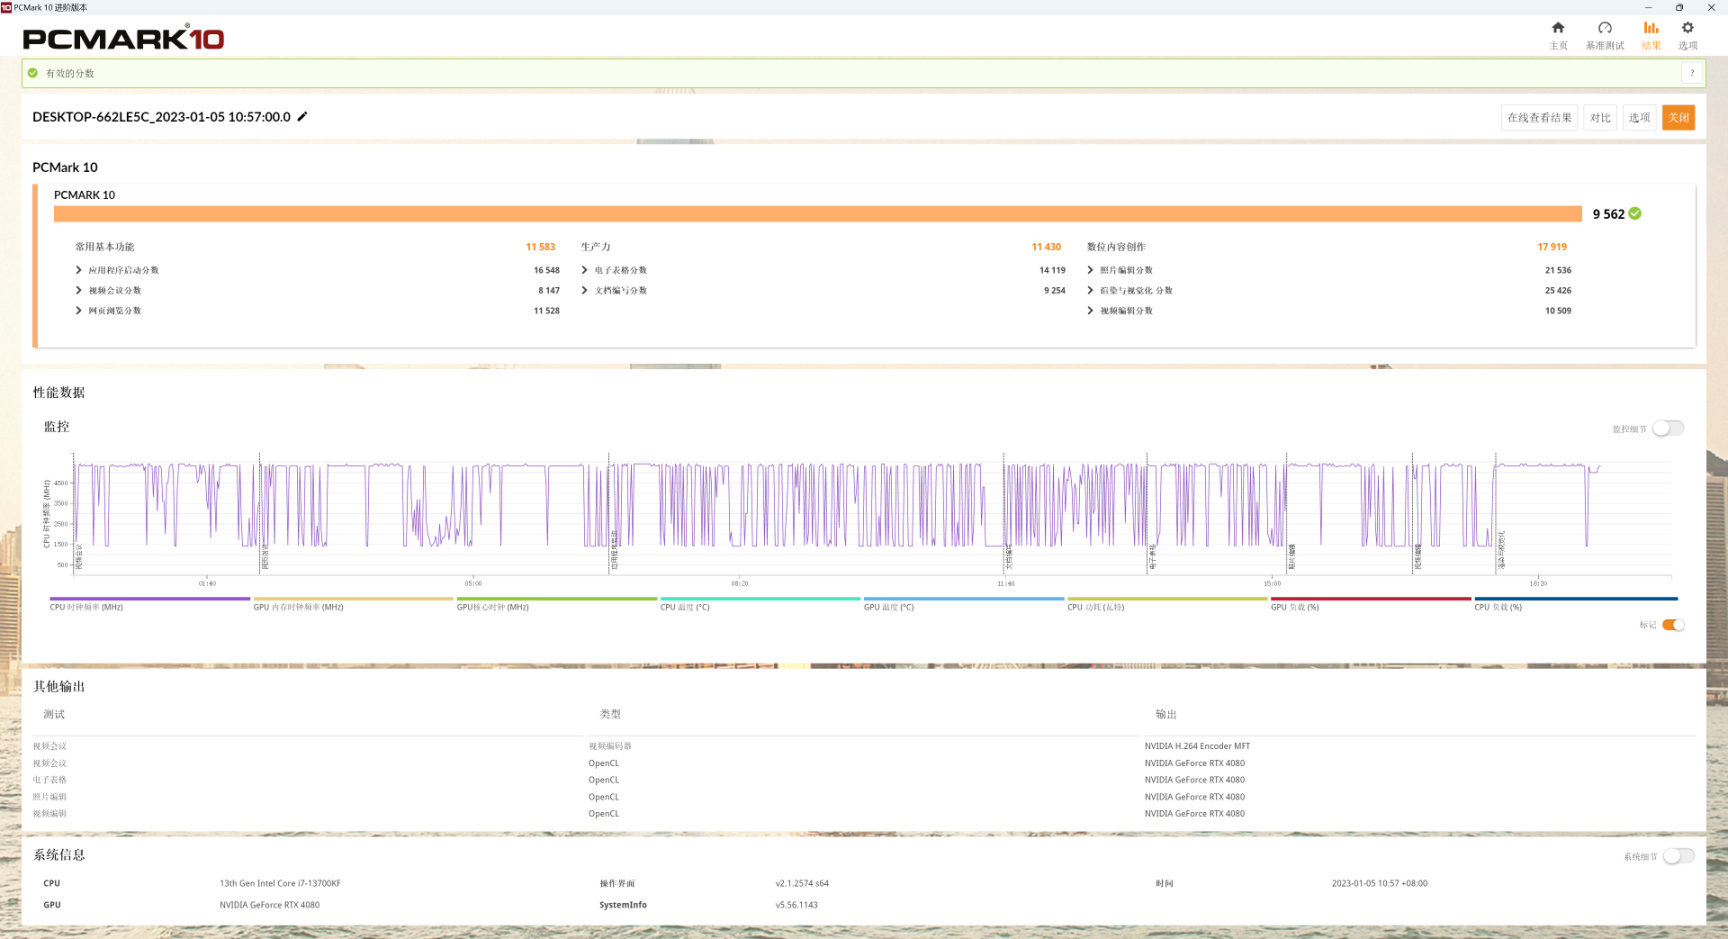Click the 照片编辑 row in 其他输出
The height and width of the screenshot is (939, 1728).
tap(864, 797)
